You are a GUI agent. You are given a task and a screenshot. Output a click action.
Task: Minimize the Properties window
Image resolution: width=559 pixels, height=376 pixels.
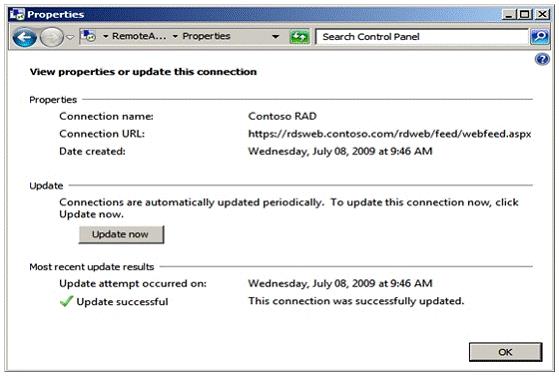[508, 14]
